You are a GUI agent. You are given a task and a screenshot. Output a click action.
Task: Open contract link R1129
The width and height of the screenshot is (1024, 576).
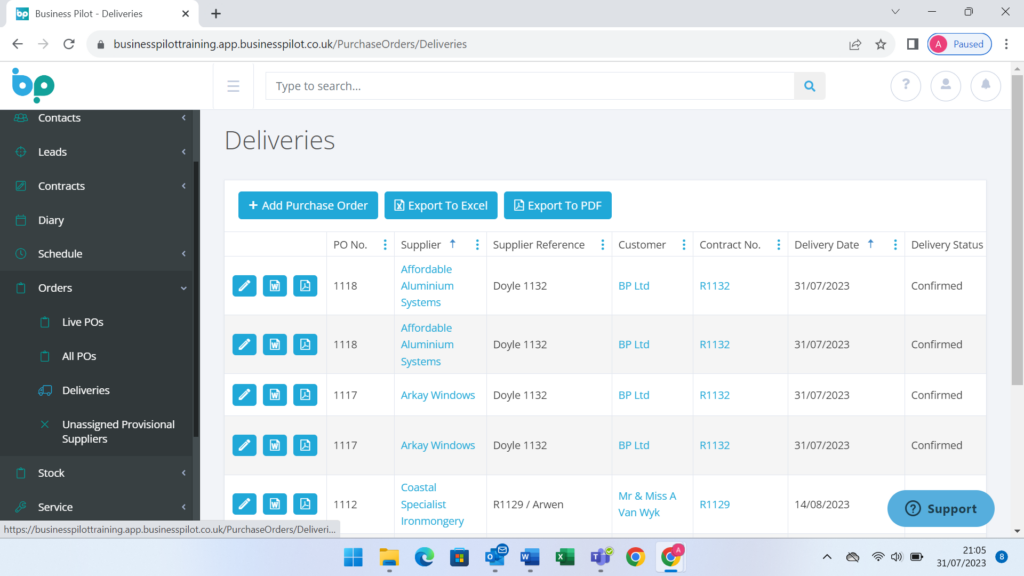pyautogui.click(x=714, y=504)
